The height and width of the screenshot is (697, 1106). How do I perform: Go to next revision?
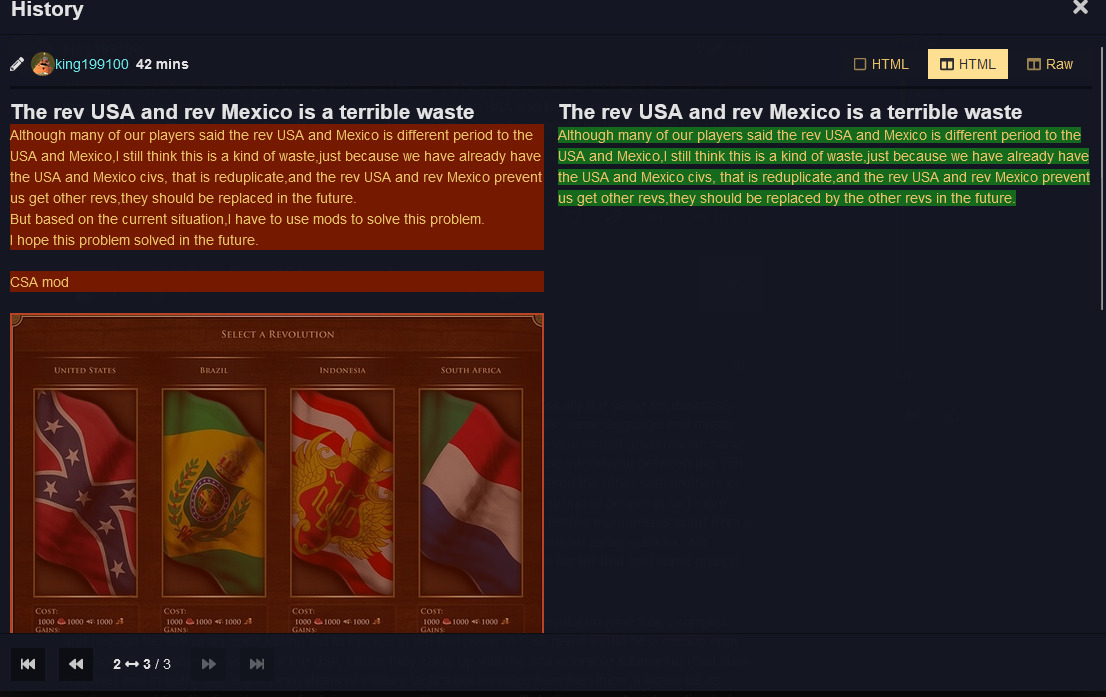coord(209,664)
